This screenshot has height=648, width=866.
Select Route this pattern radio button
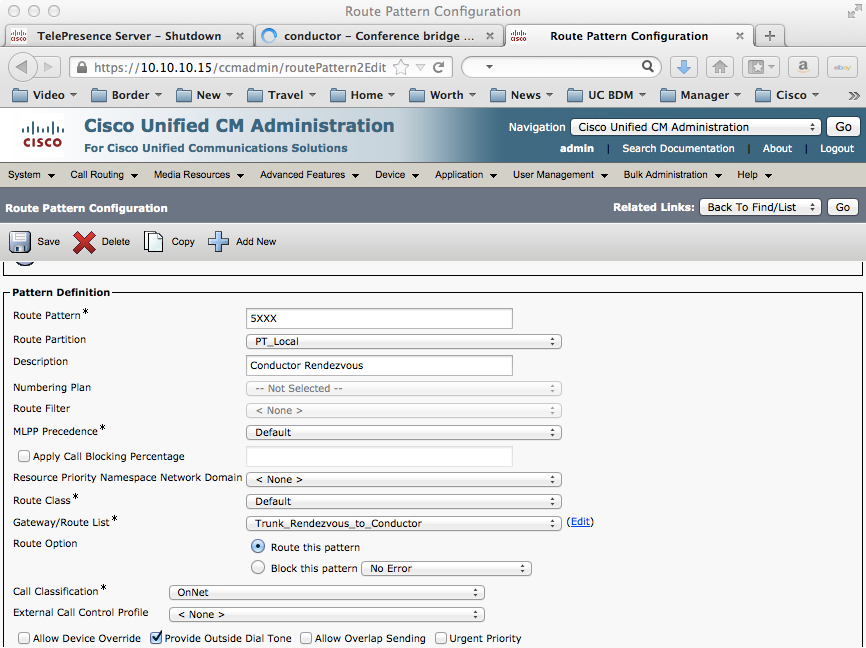pyautogui.click(x=258, y=546)
